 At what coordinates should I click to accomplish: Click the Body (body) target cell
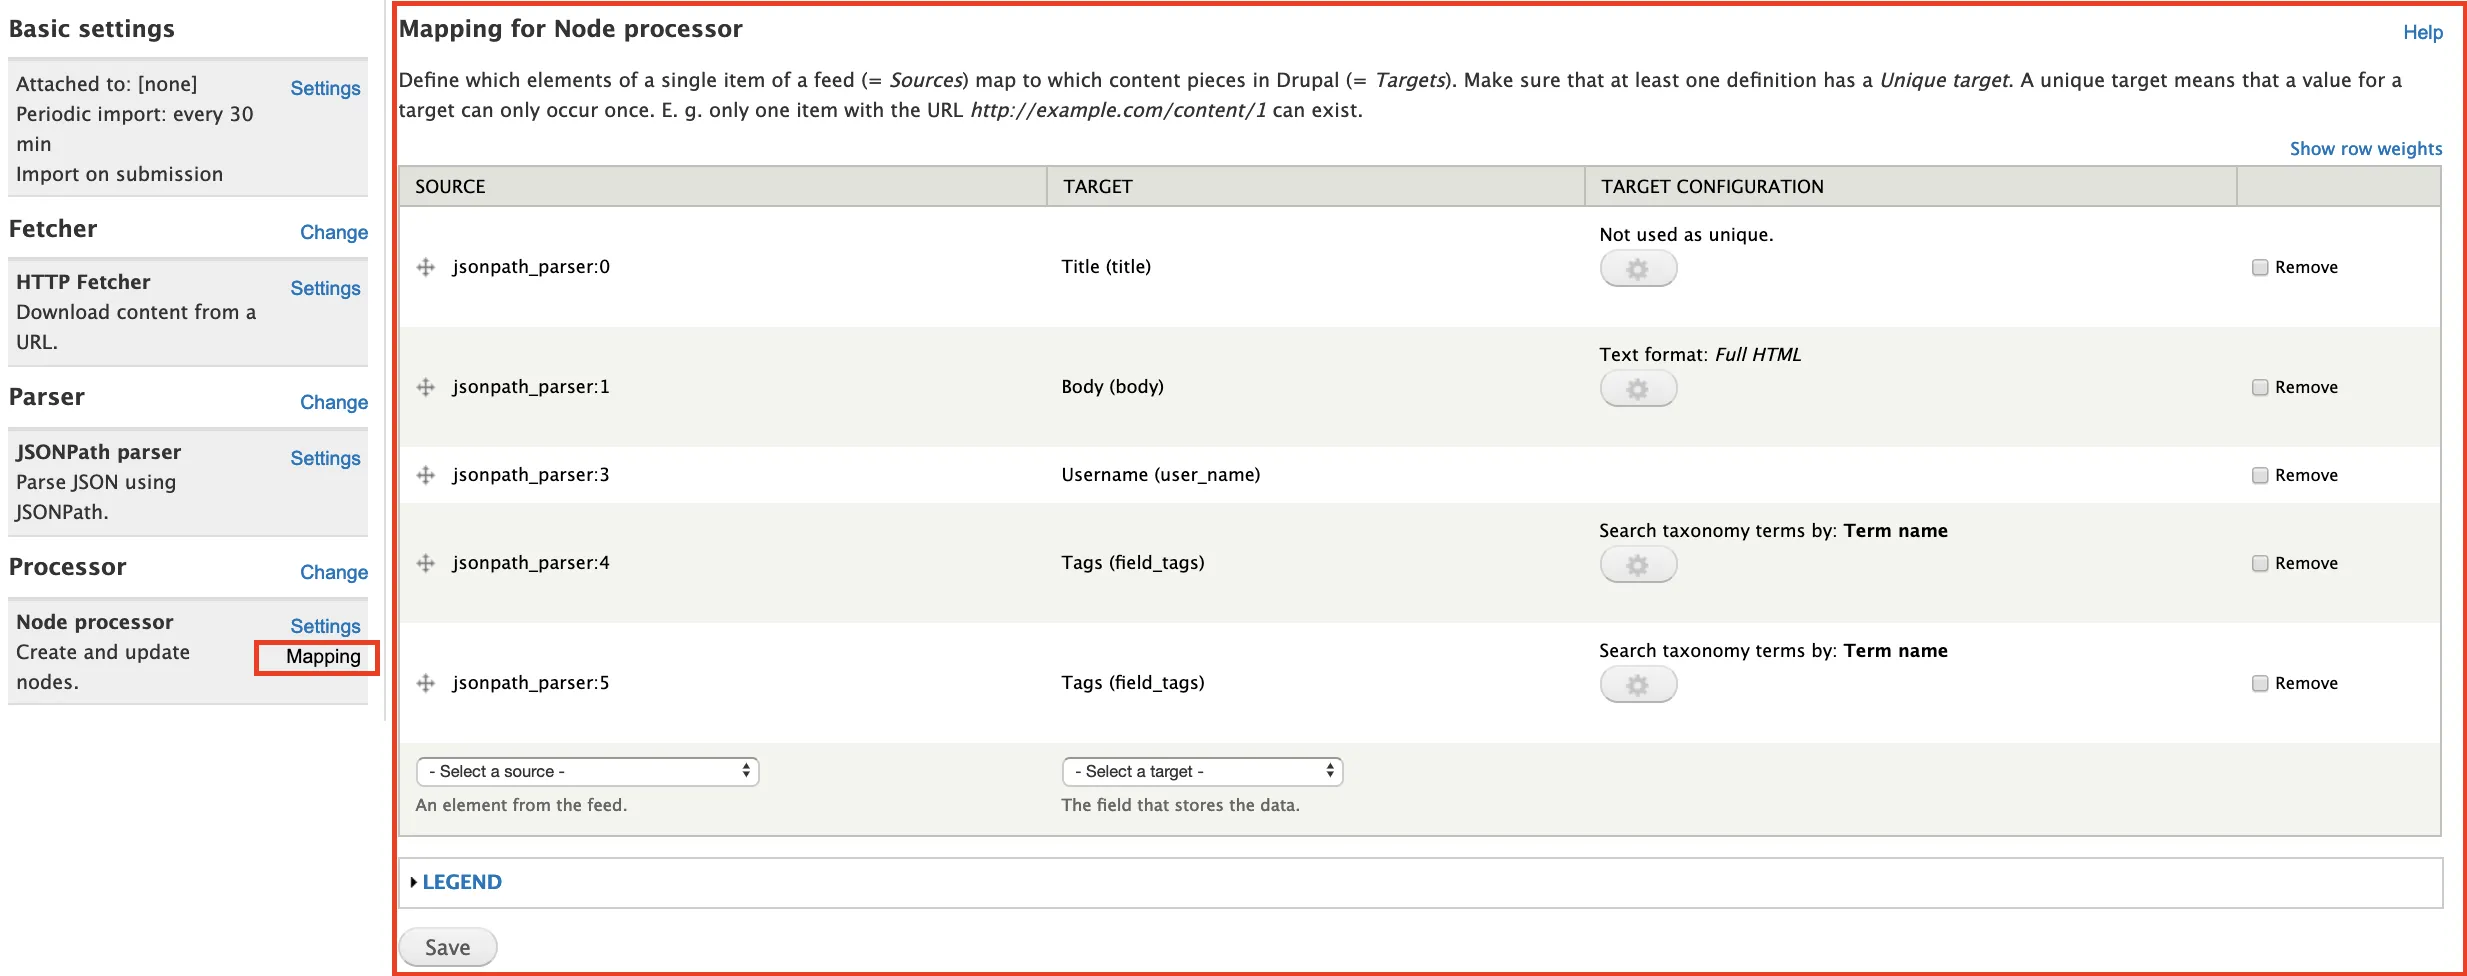pyautogui.click(x=1112, y=387)
